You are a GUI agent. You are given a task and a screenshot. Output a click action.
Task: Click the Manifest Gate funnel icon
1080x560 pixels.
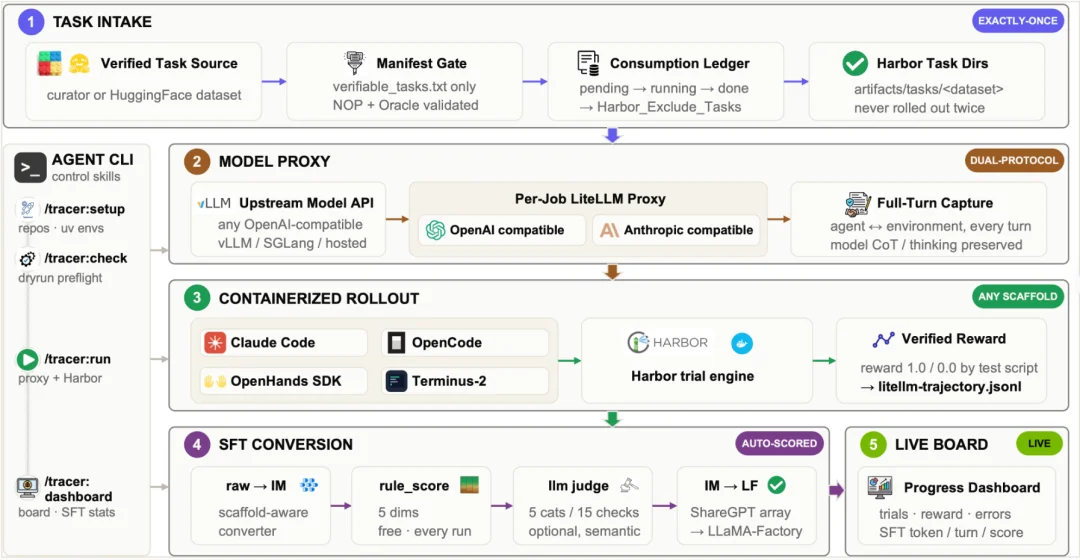click(x=354, y=63)
